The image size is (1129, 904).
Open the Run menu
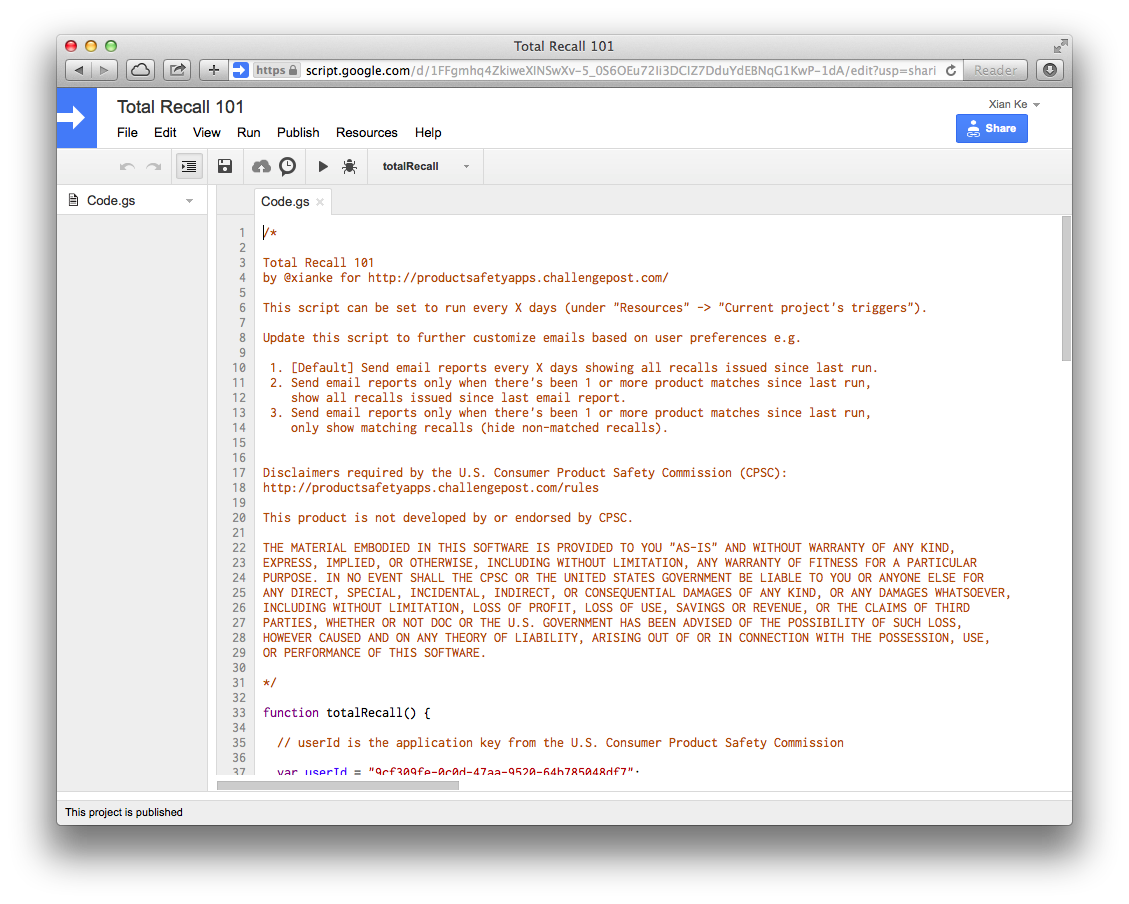click(248, 132)
